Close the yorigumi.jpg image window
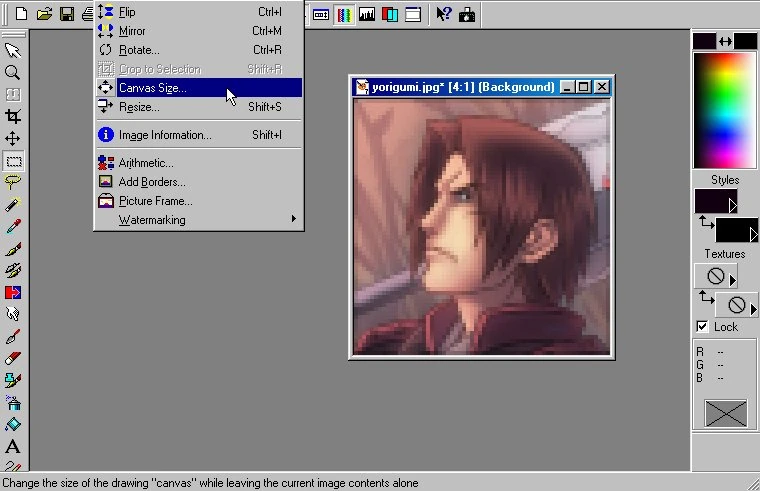 (x=602, y=87)
